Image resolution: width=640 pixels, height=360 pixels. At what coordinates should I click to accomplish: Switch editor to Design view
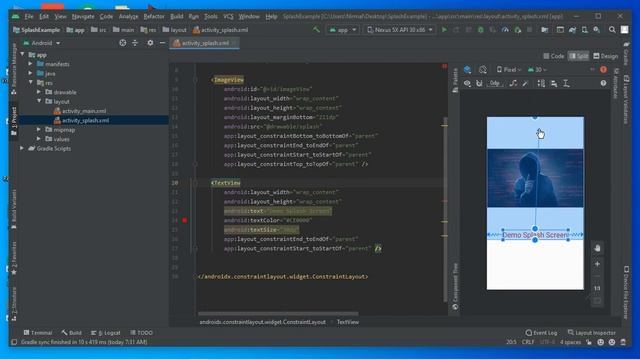click(x=606, y=56)
